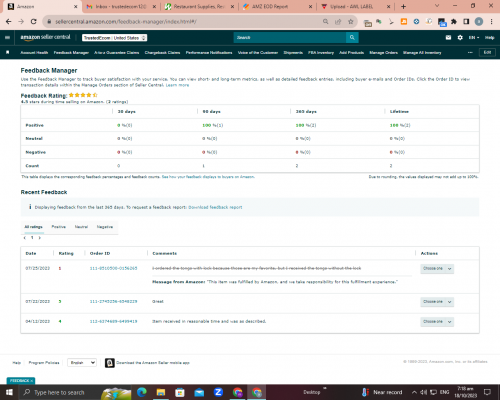The image size is (500, 400).
Task: Open the TrustedEcom United States account selector
Action: pos(115,38)
